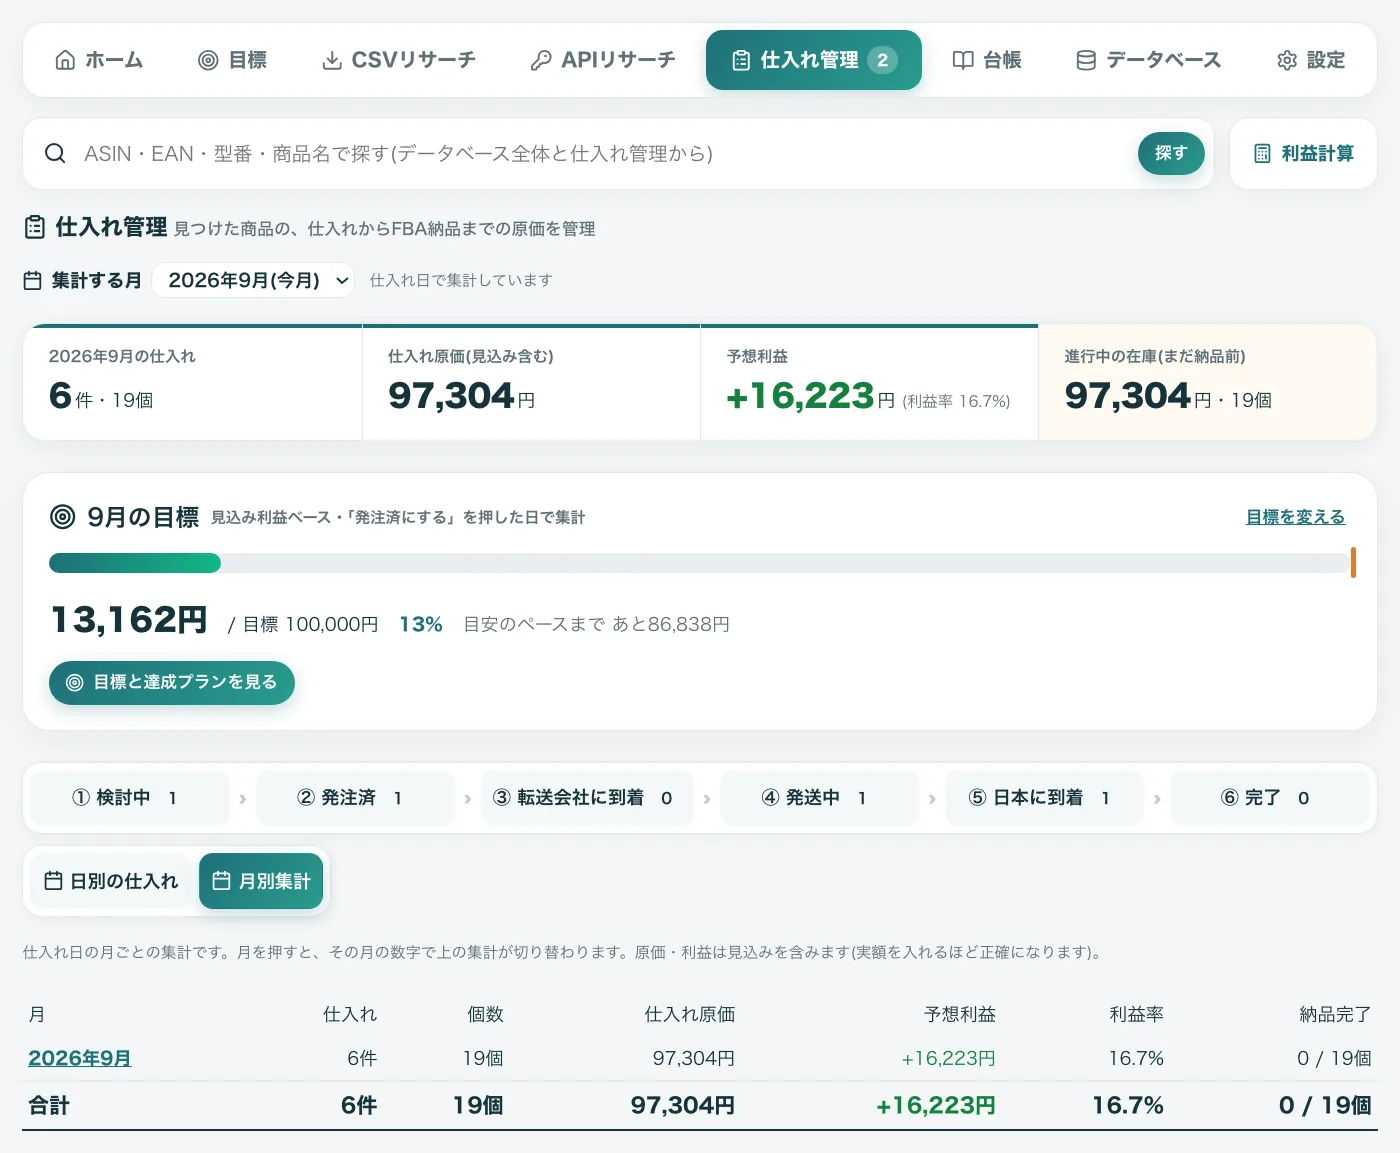Click the calendar icon beside 集計する月

coord(33,281)
